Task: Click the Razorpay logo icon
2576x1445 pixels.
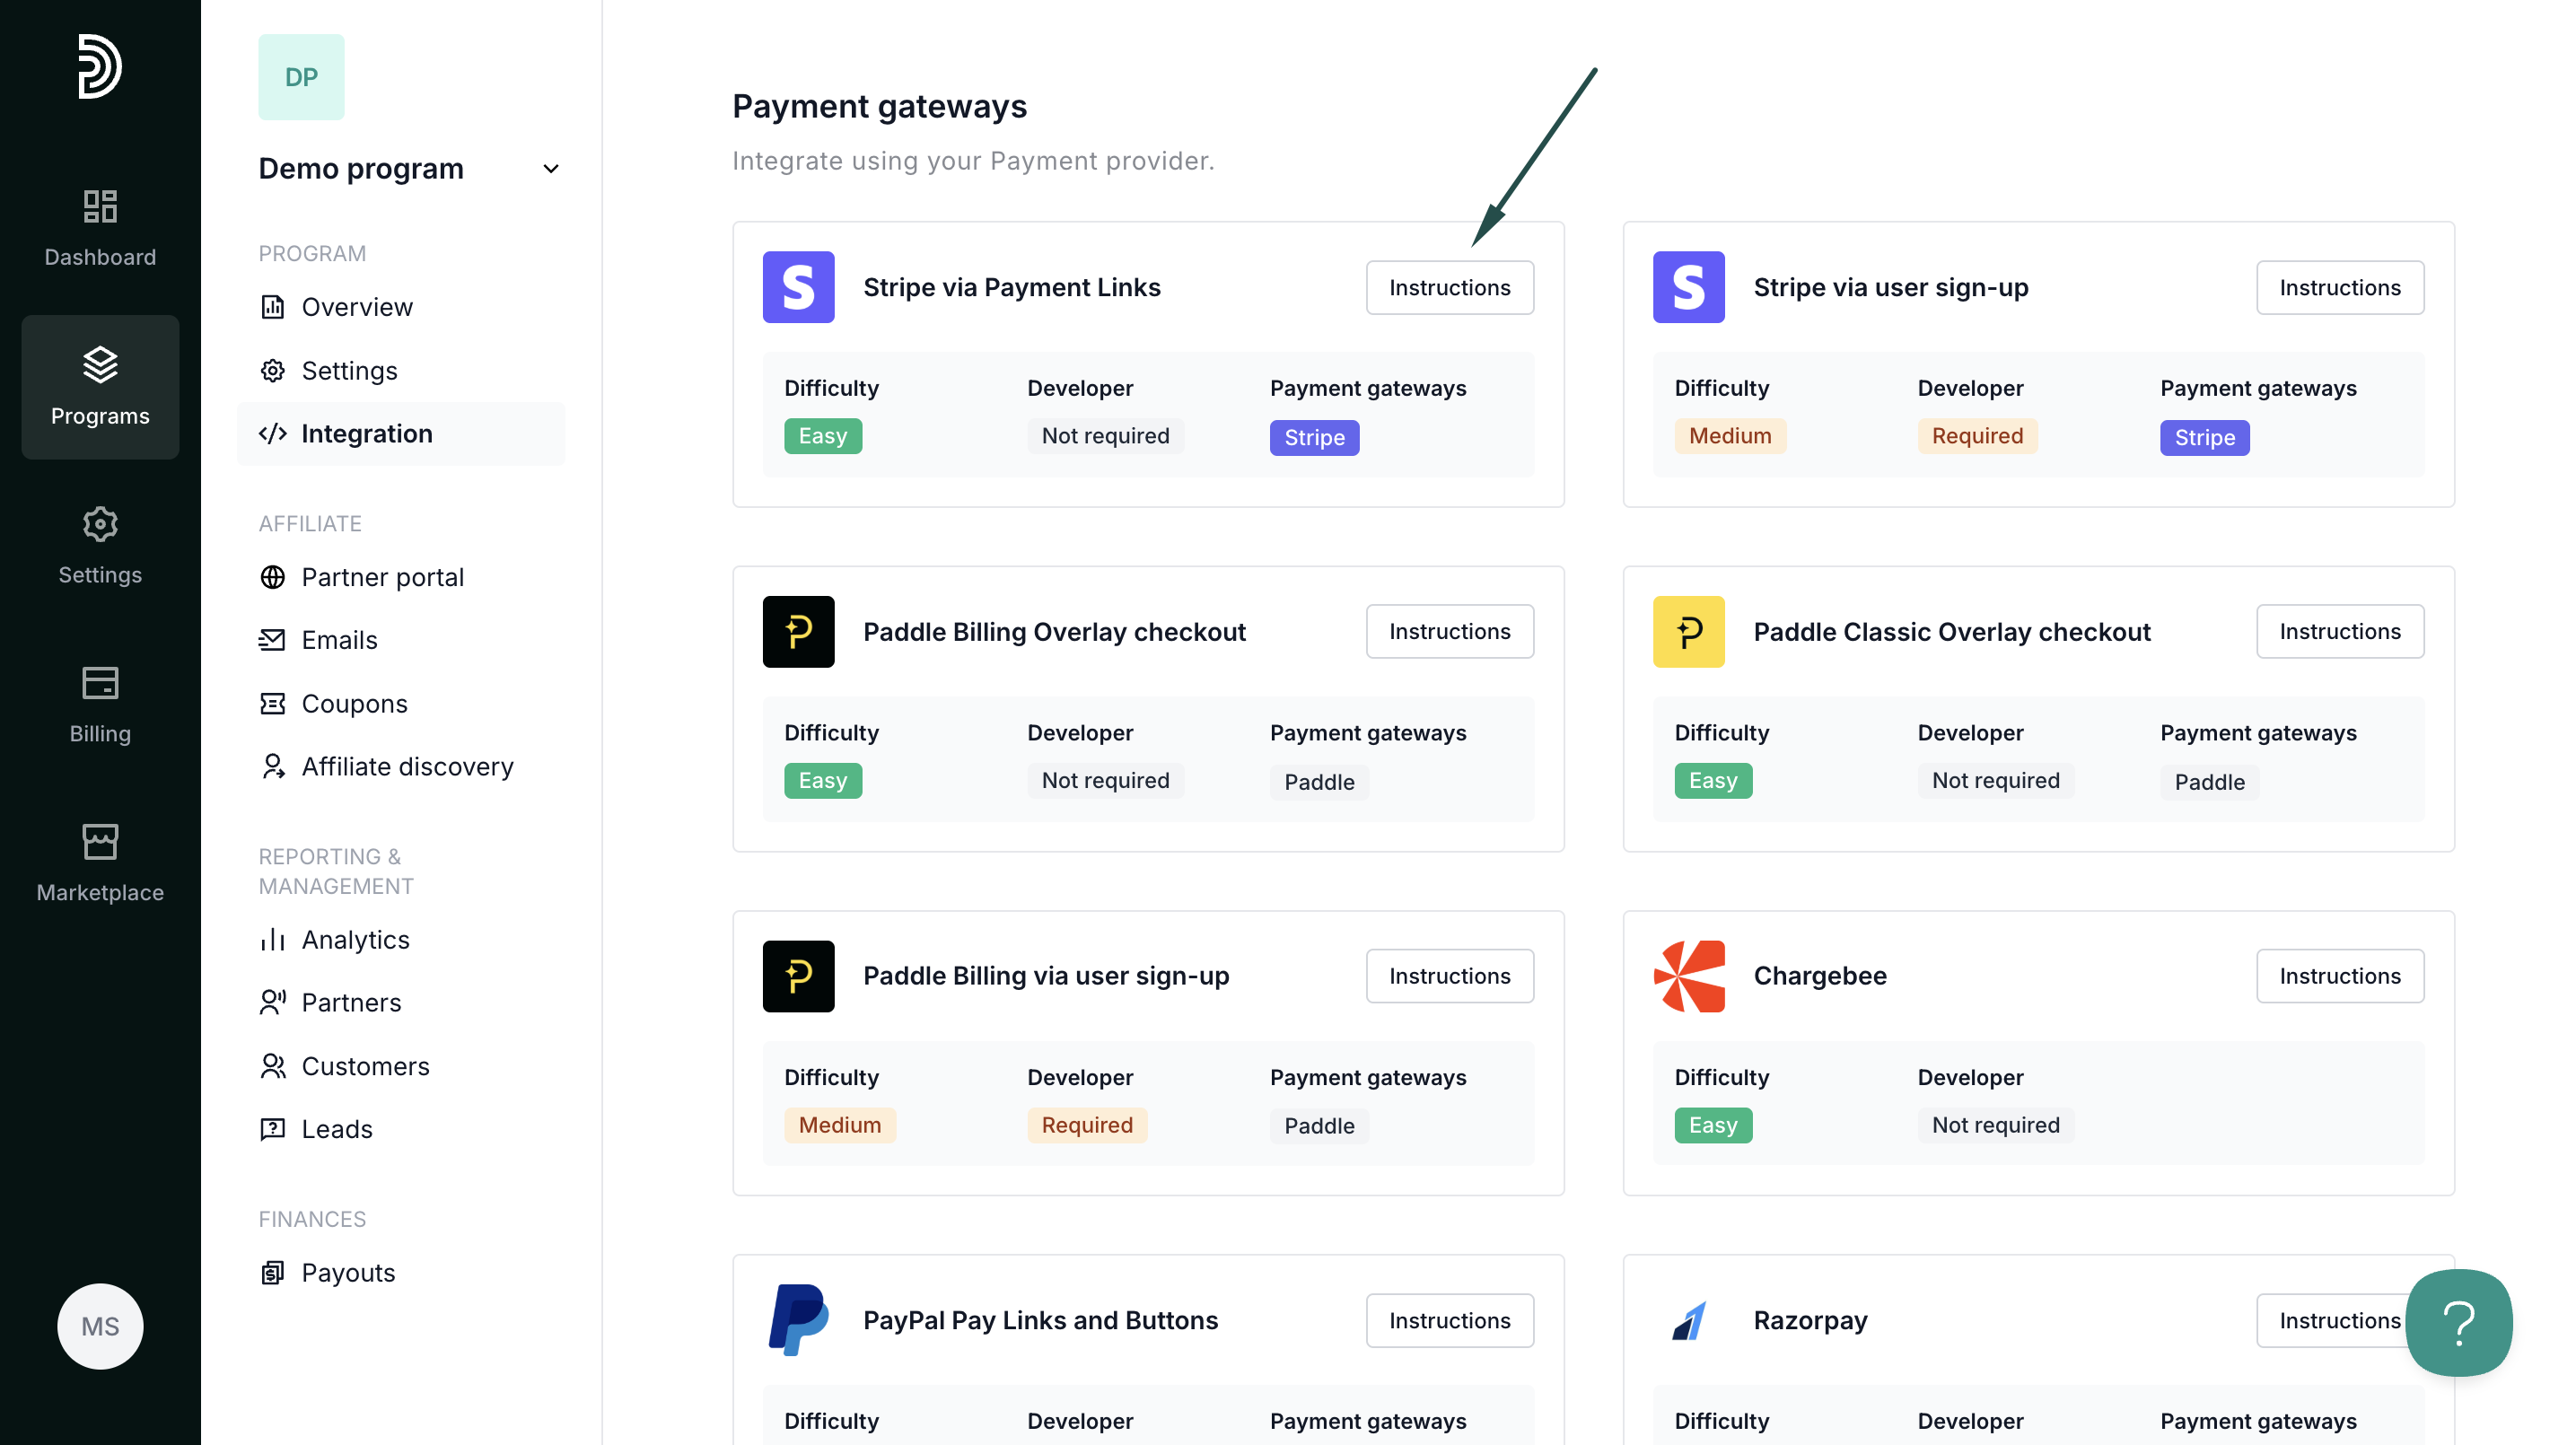Action: [x=1688, y=1320]
